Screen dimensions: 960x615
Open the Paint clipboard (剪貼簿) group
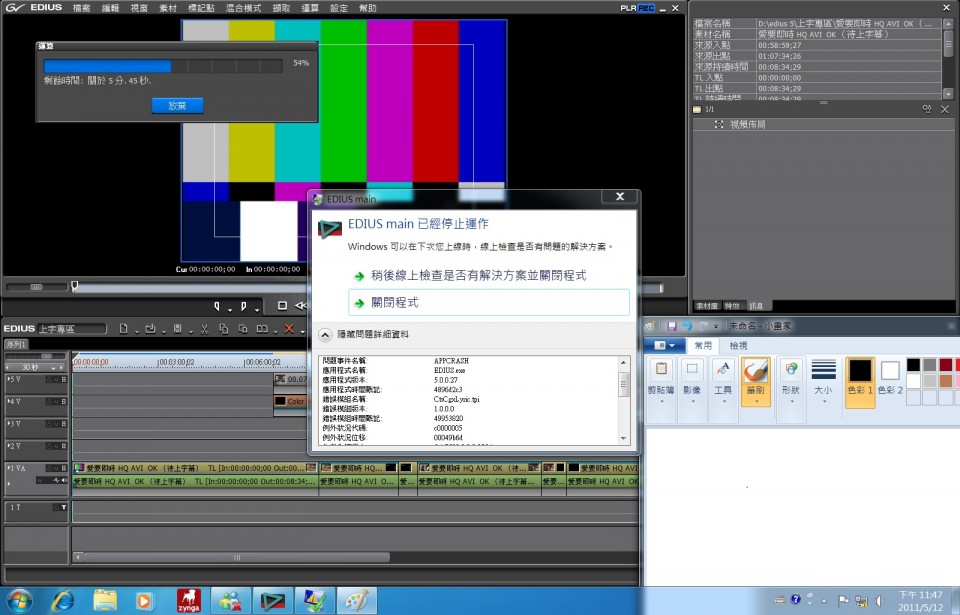pos(661,381)
